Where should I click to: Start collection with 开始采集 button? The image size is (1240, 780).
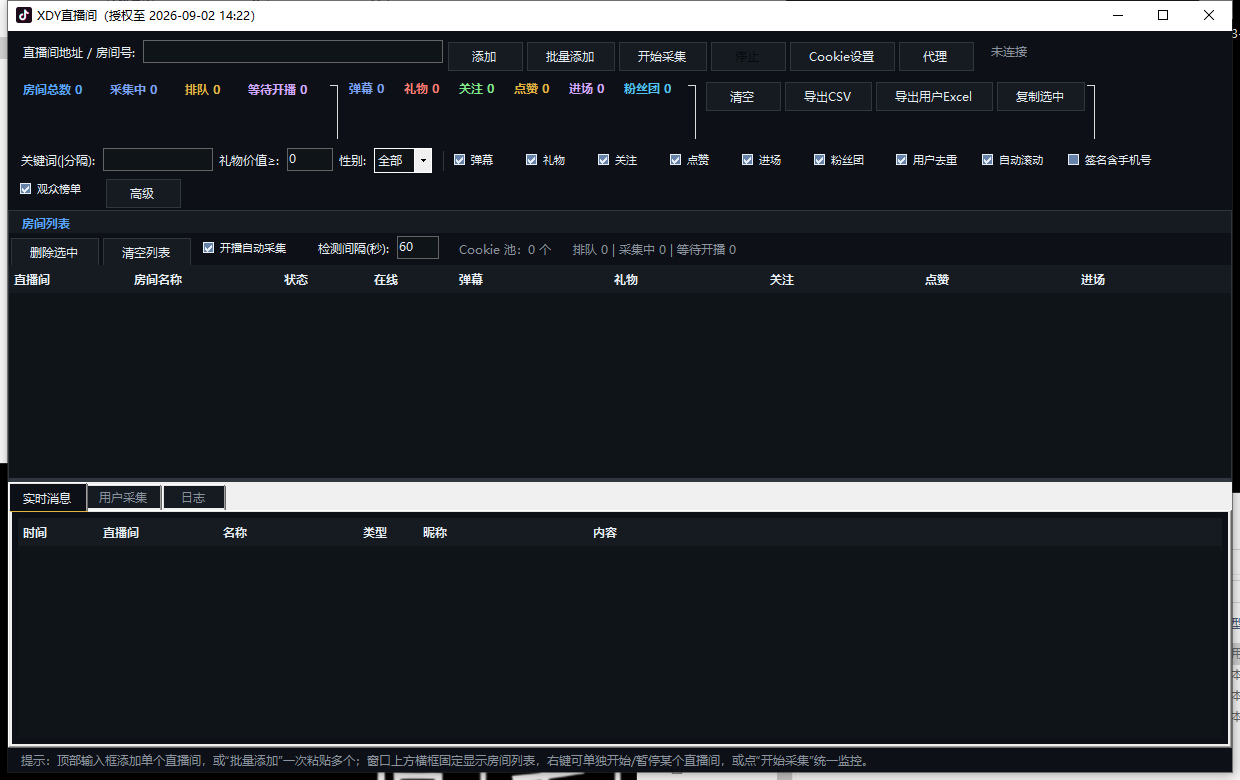pyautogui.click(x=662, y=57)
